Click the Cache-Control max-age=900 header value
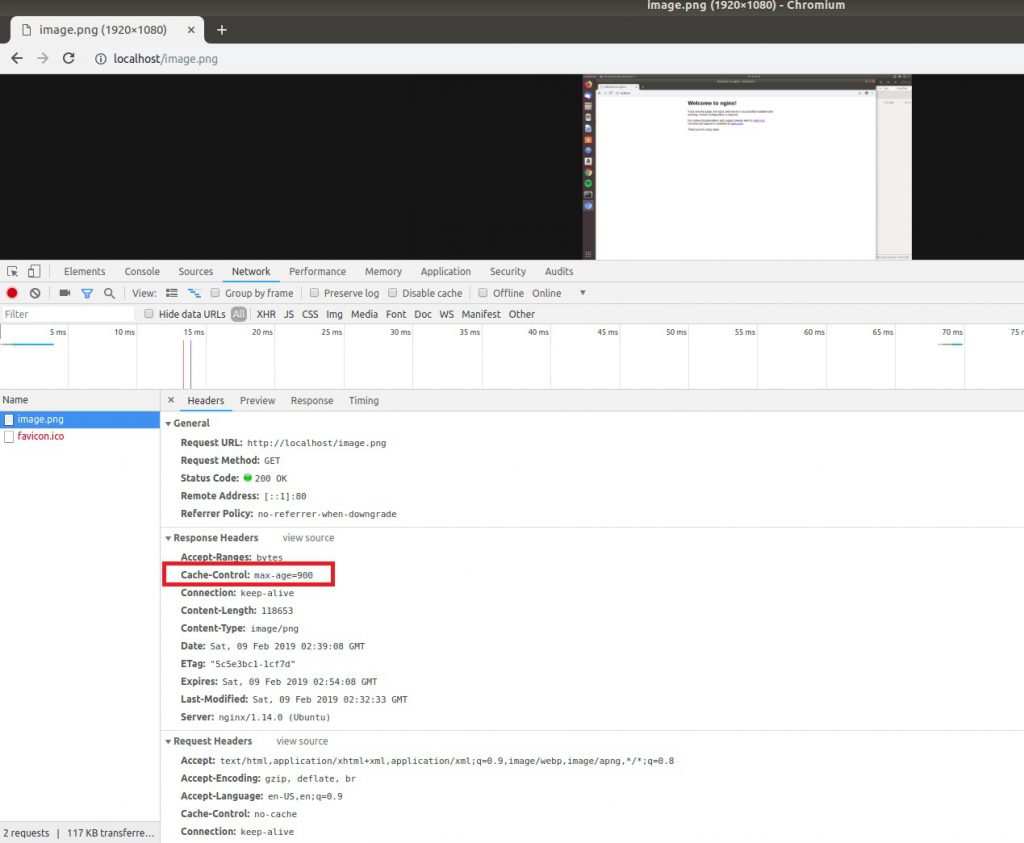The image size is (1024, 843). tap(283, 576)
